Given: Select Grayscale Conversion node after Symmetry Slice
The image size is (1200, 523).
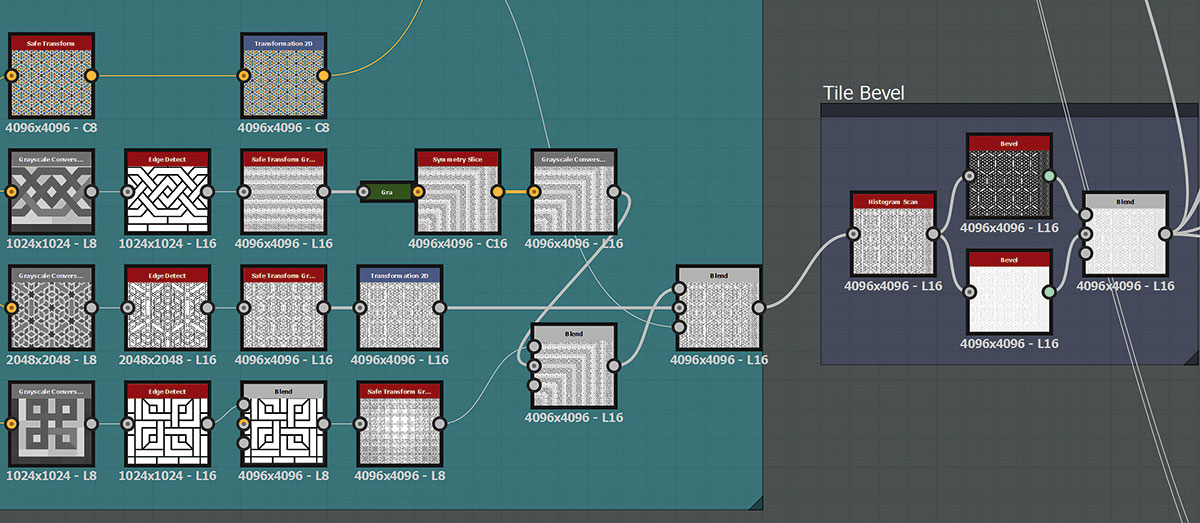Looking at the screenshot, I should [x=574, y=192].
